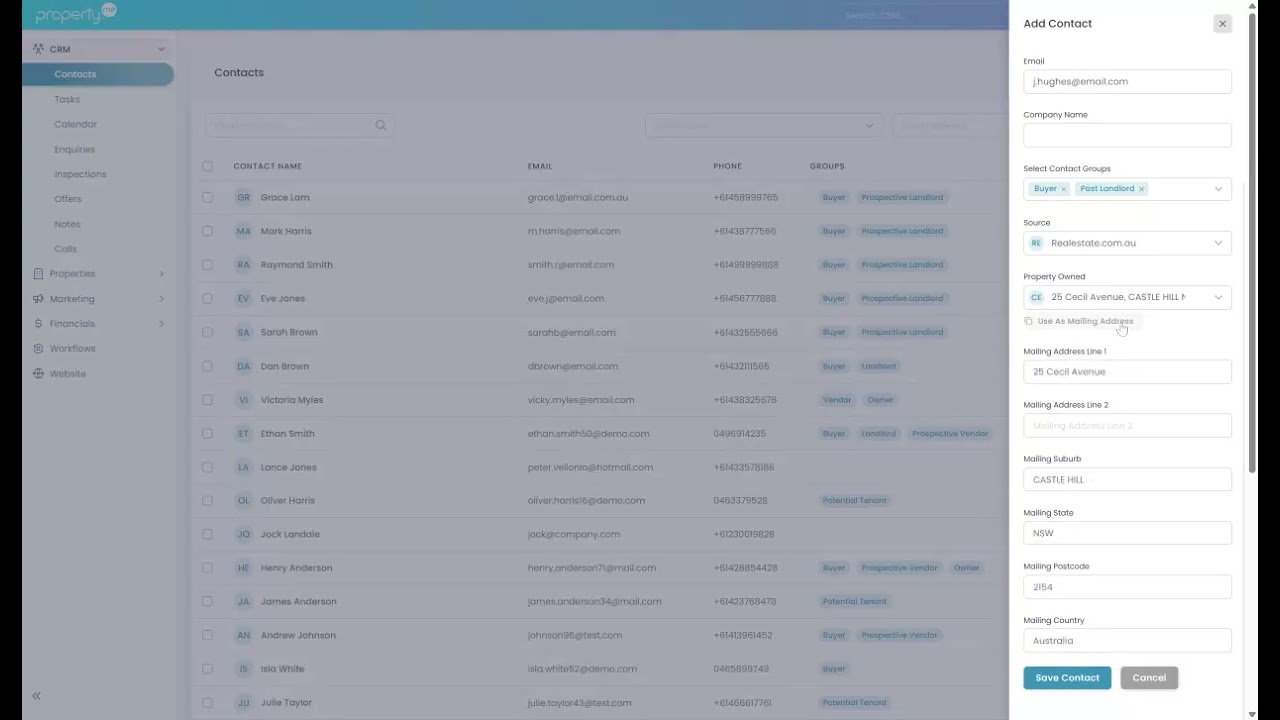Expand the Financials sidebar section

pyautogui.click(x=161, y=324)
